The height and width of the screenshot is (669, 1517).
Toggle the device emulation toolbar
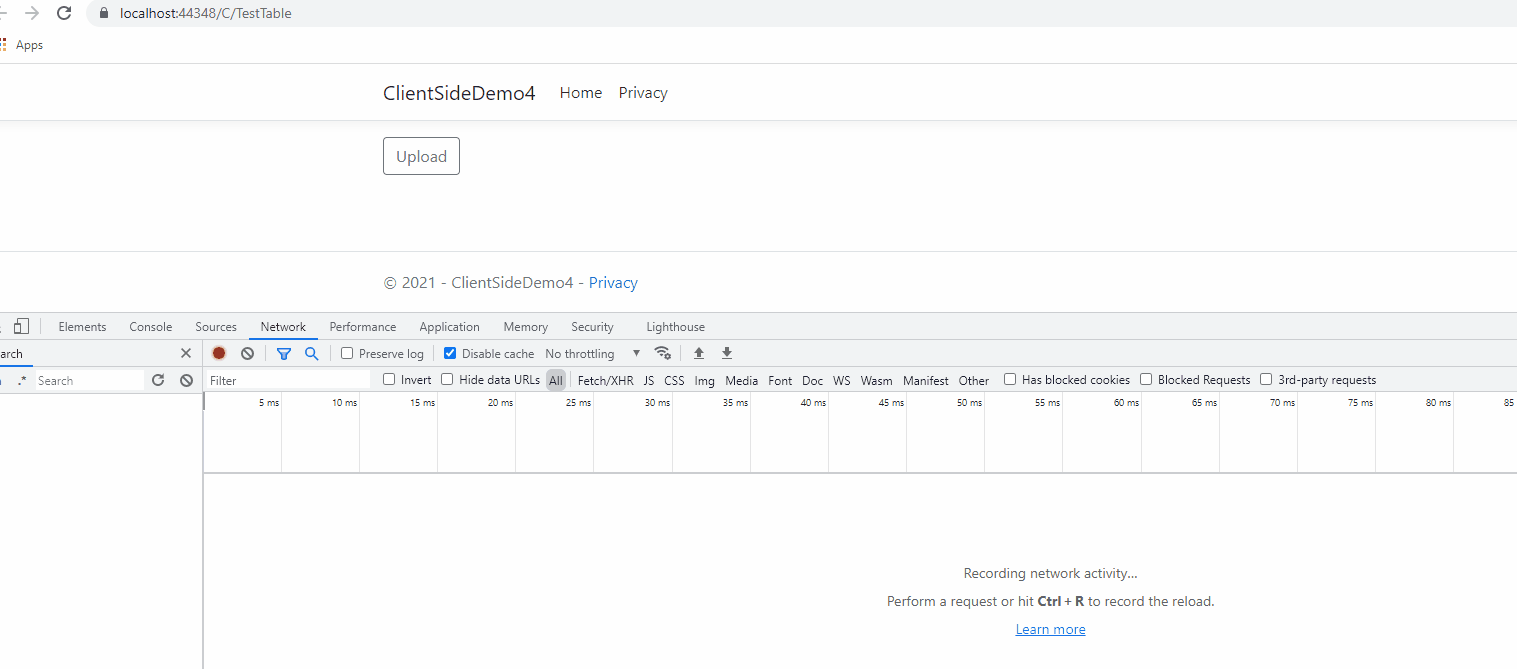pos(22,326)
